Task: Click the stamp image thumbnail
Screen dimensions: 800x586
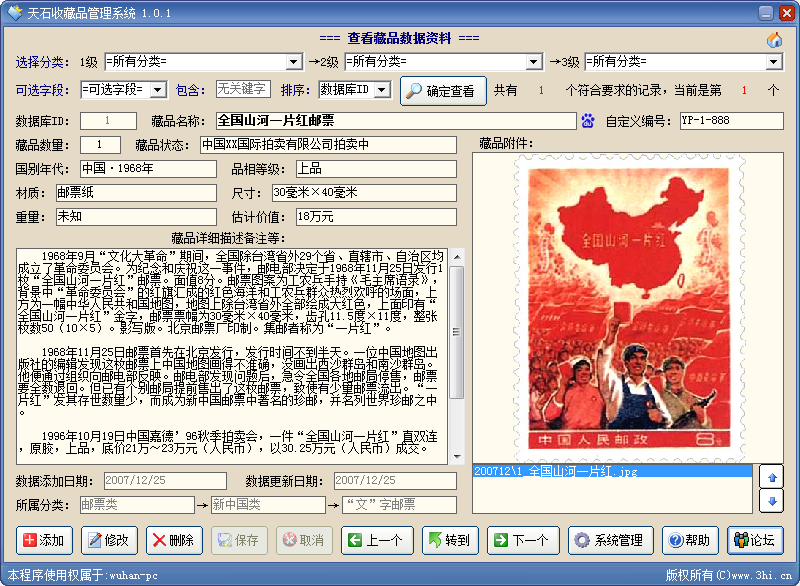Action: pos(628,308)
